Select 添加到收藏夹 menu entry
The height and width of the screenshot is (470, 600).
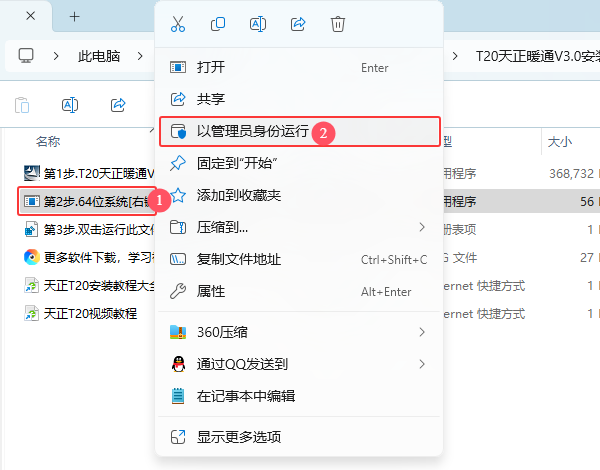click(x=299, y=196)
